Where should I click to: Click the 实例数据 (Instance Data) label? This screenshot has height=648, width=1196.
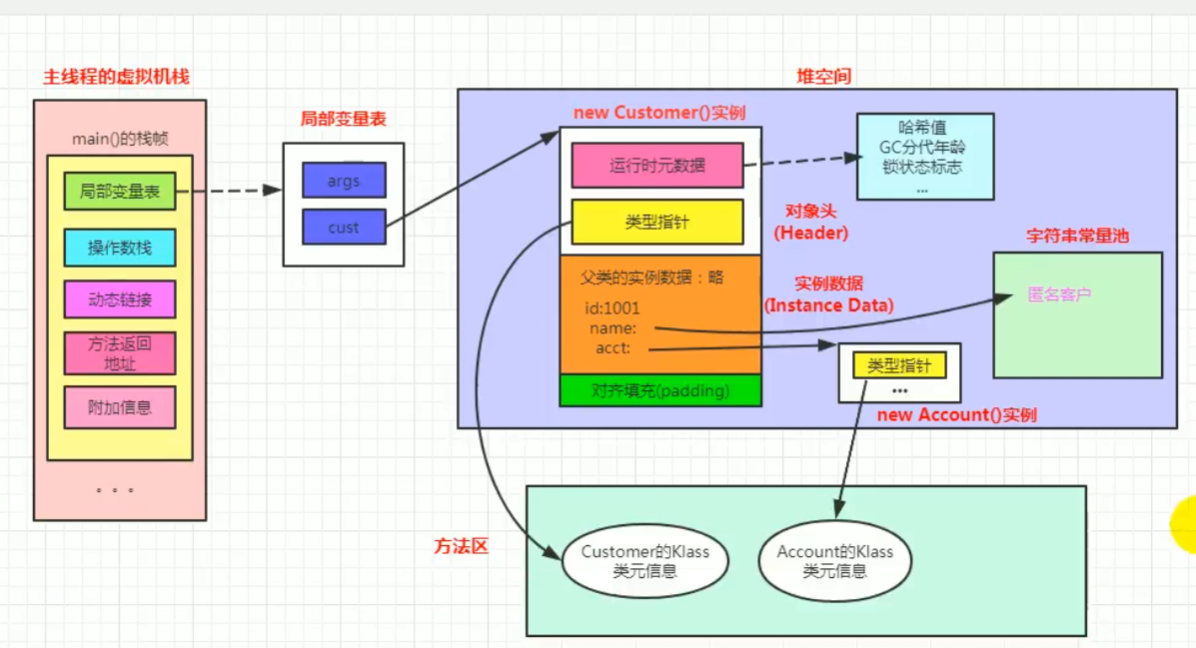(829, 294)
